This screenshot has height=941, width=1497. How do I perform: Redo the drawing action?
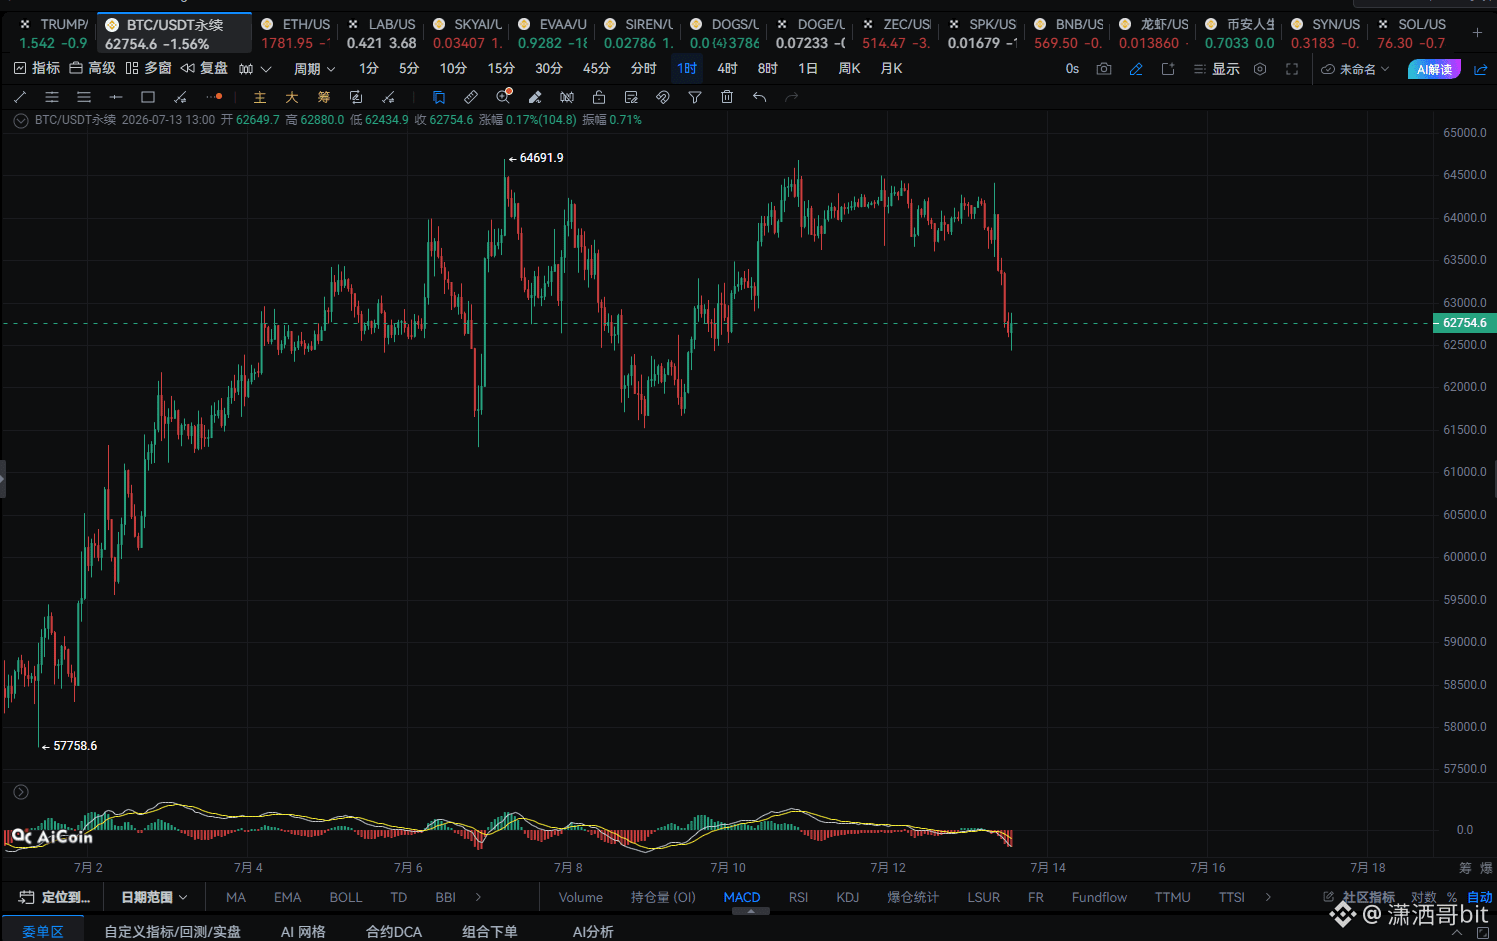791,97
